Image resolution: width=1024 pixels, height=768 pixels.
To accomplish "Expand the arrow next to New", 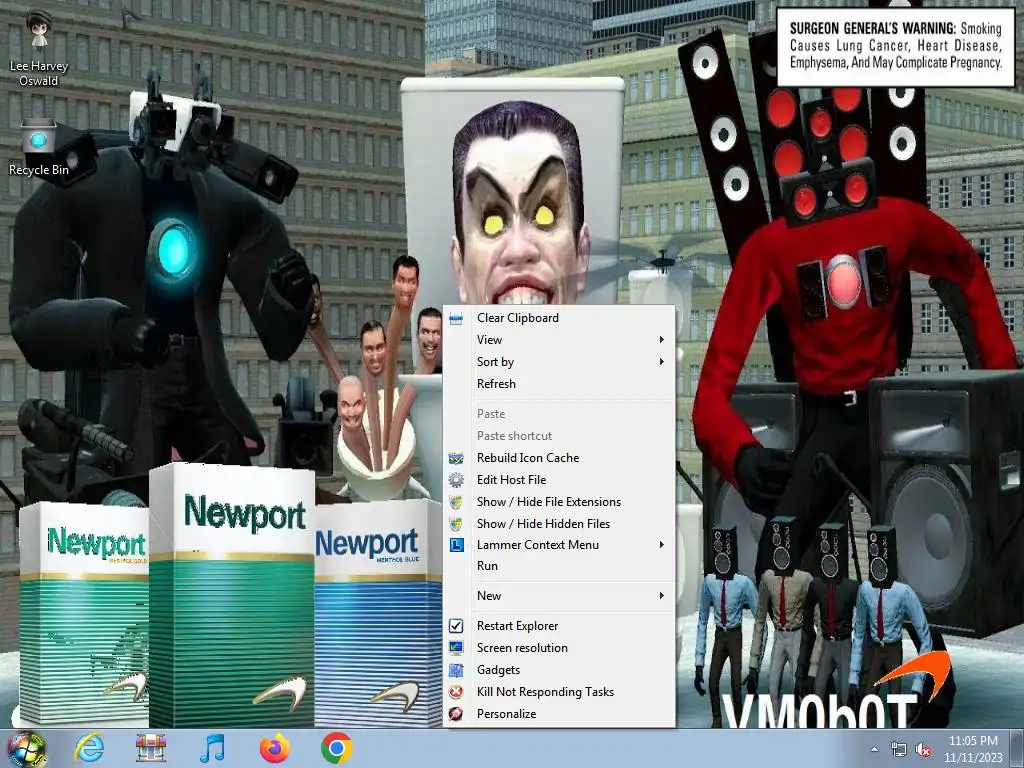I will 662,596.
